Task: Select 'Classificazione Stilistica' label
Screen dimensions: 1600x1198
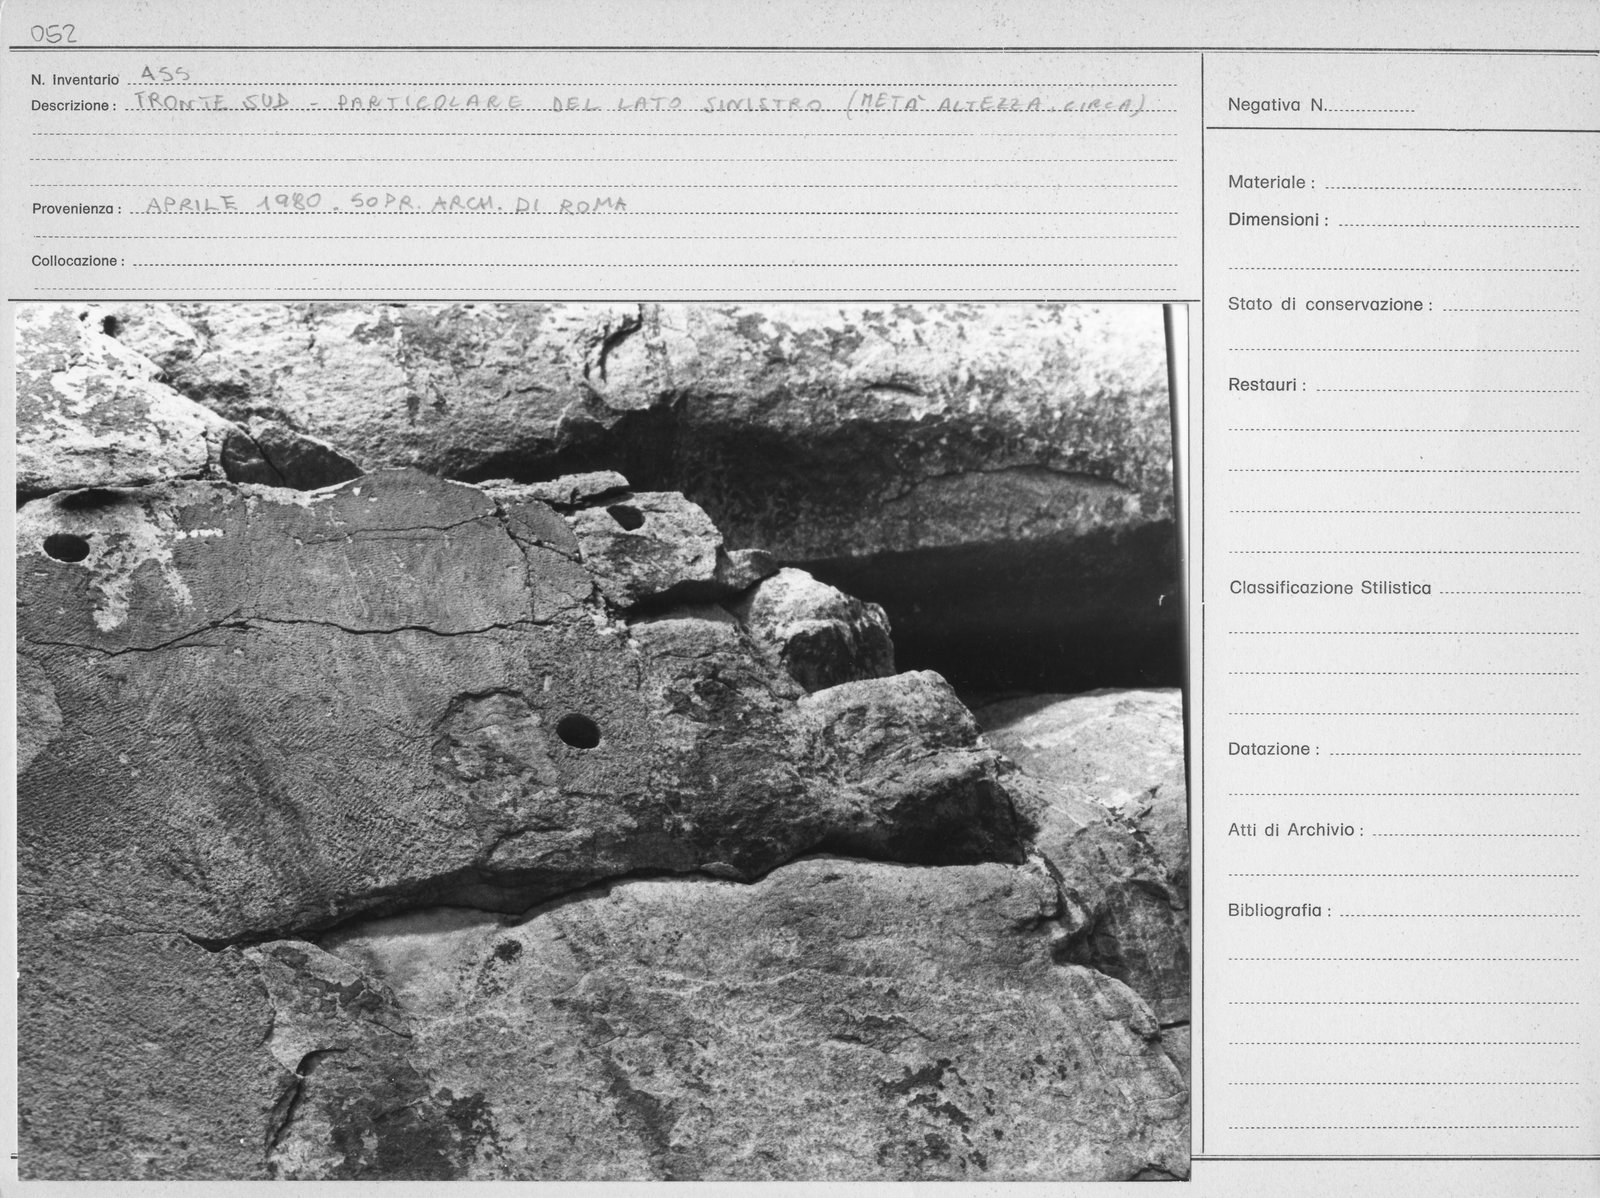Action: [x=1330, y=589]
